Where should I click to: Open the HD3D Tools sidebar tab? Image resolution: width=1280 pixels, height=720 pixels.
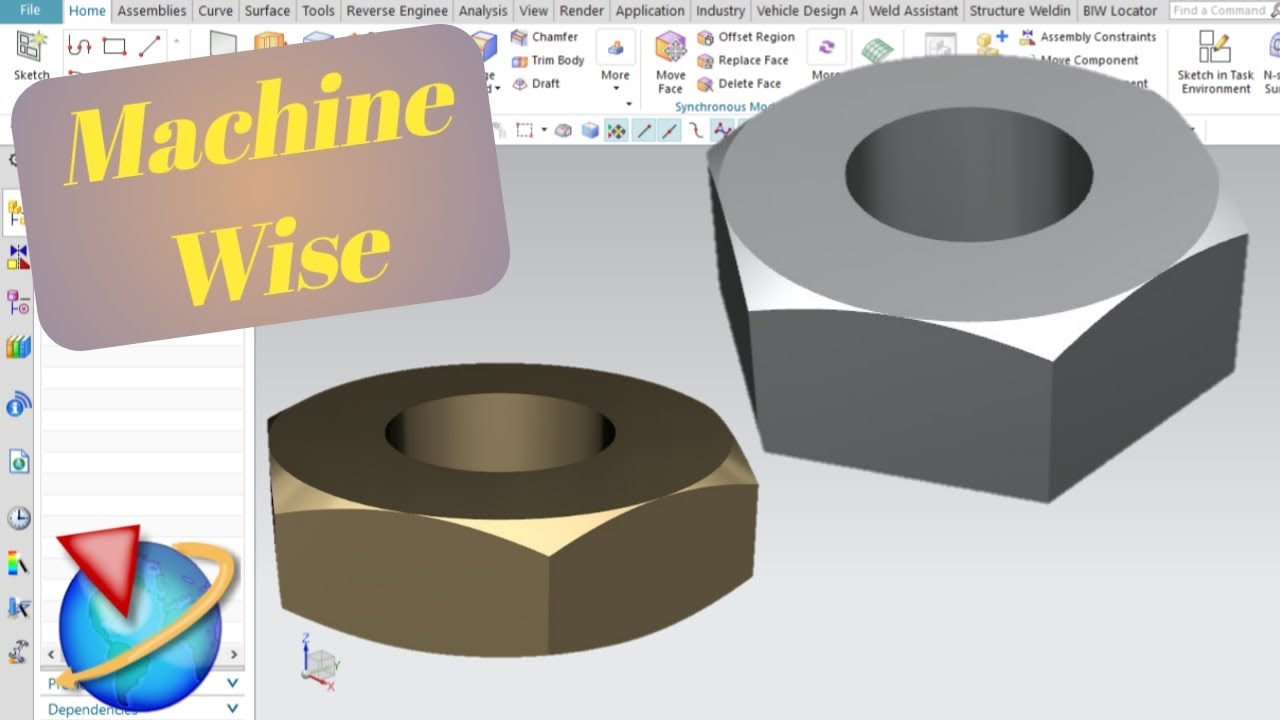click(18, 405)
